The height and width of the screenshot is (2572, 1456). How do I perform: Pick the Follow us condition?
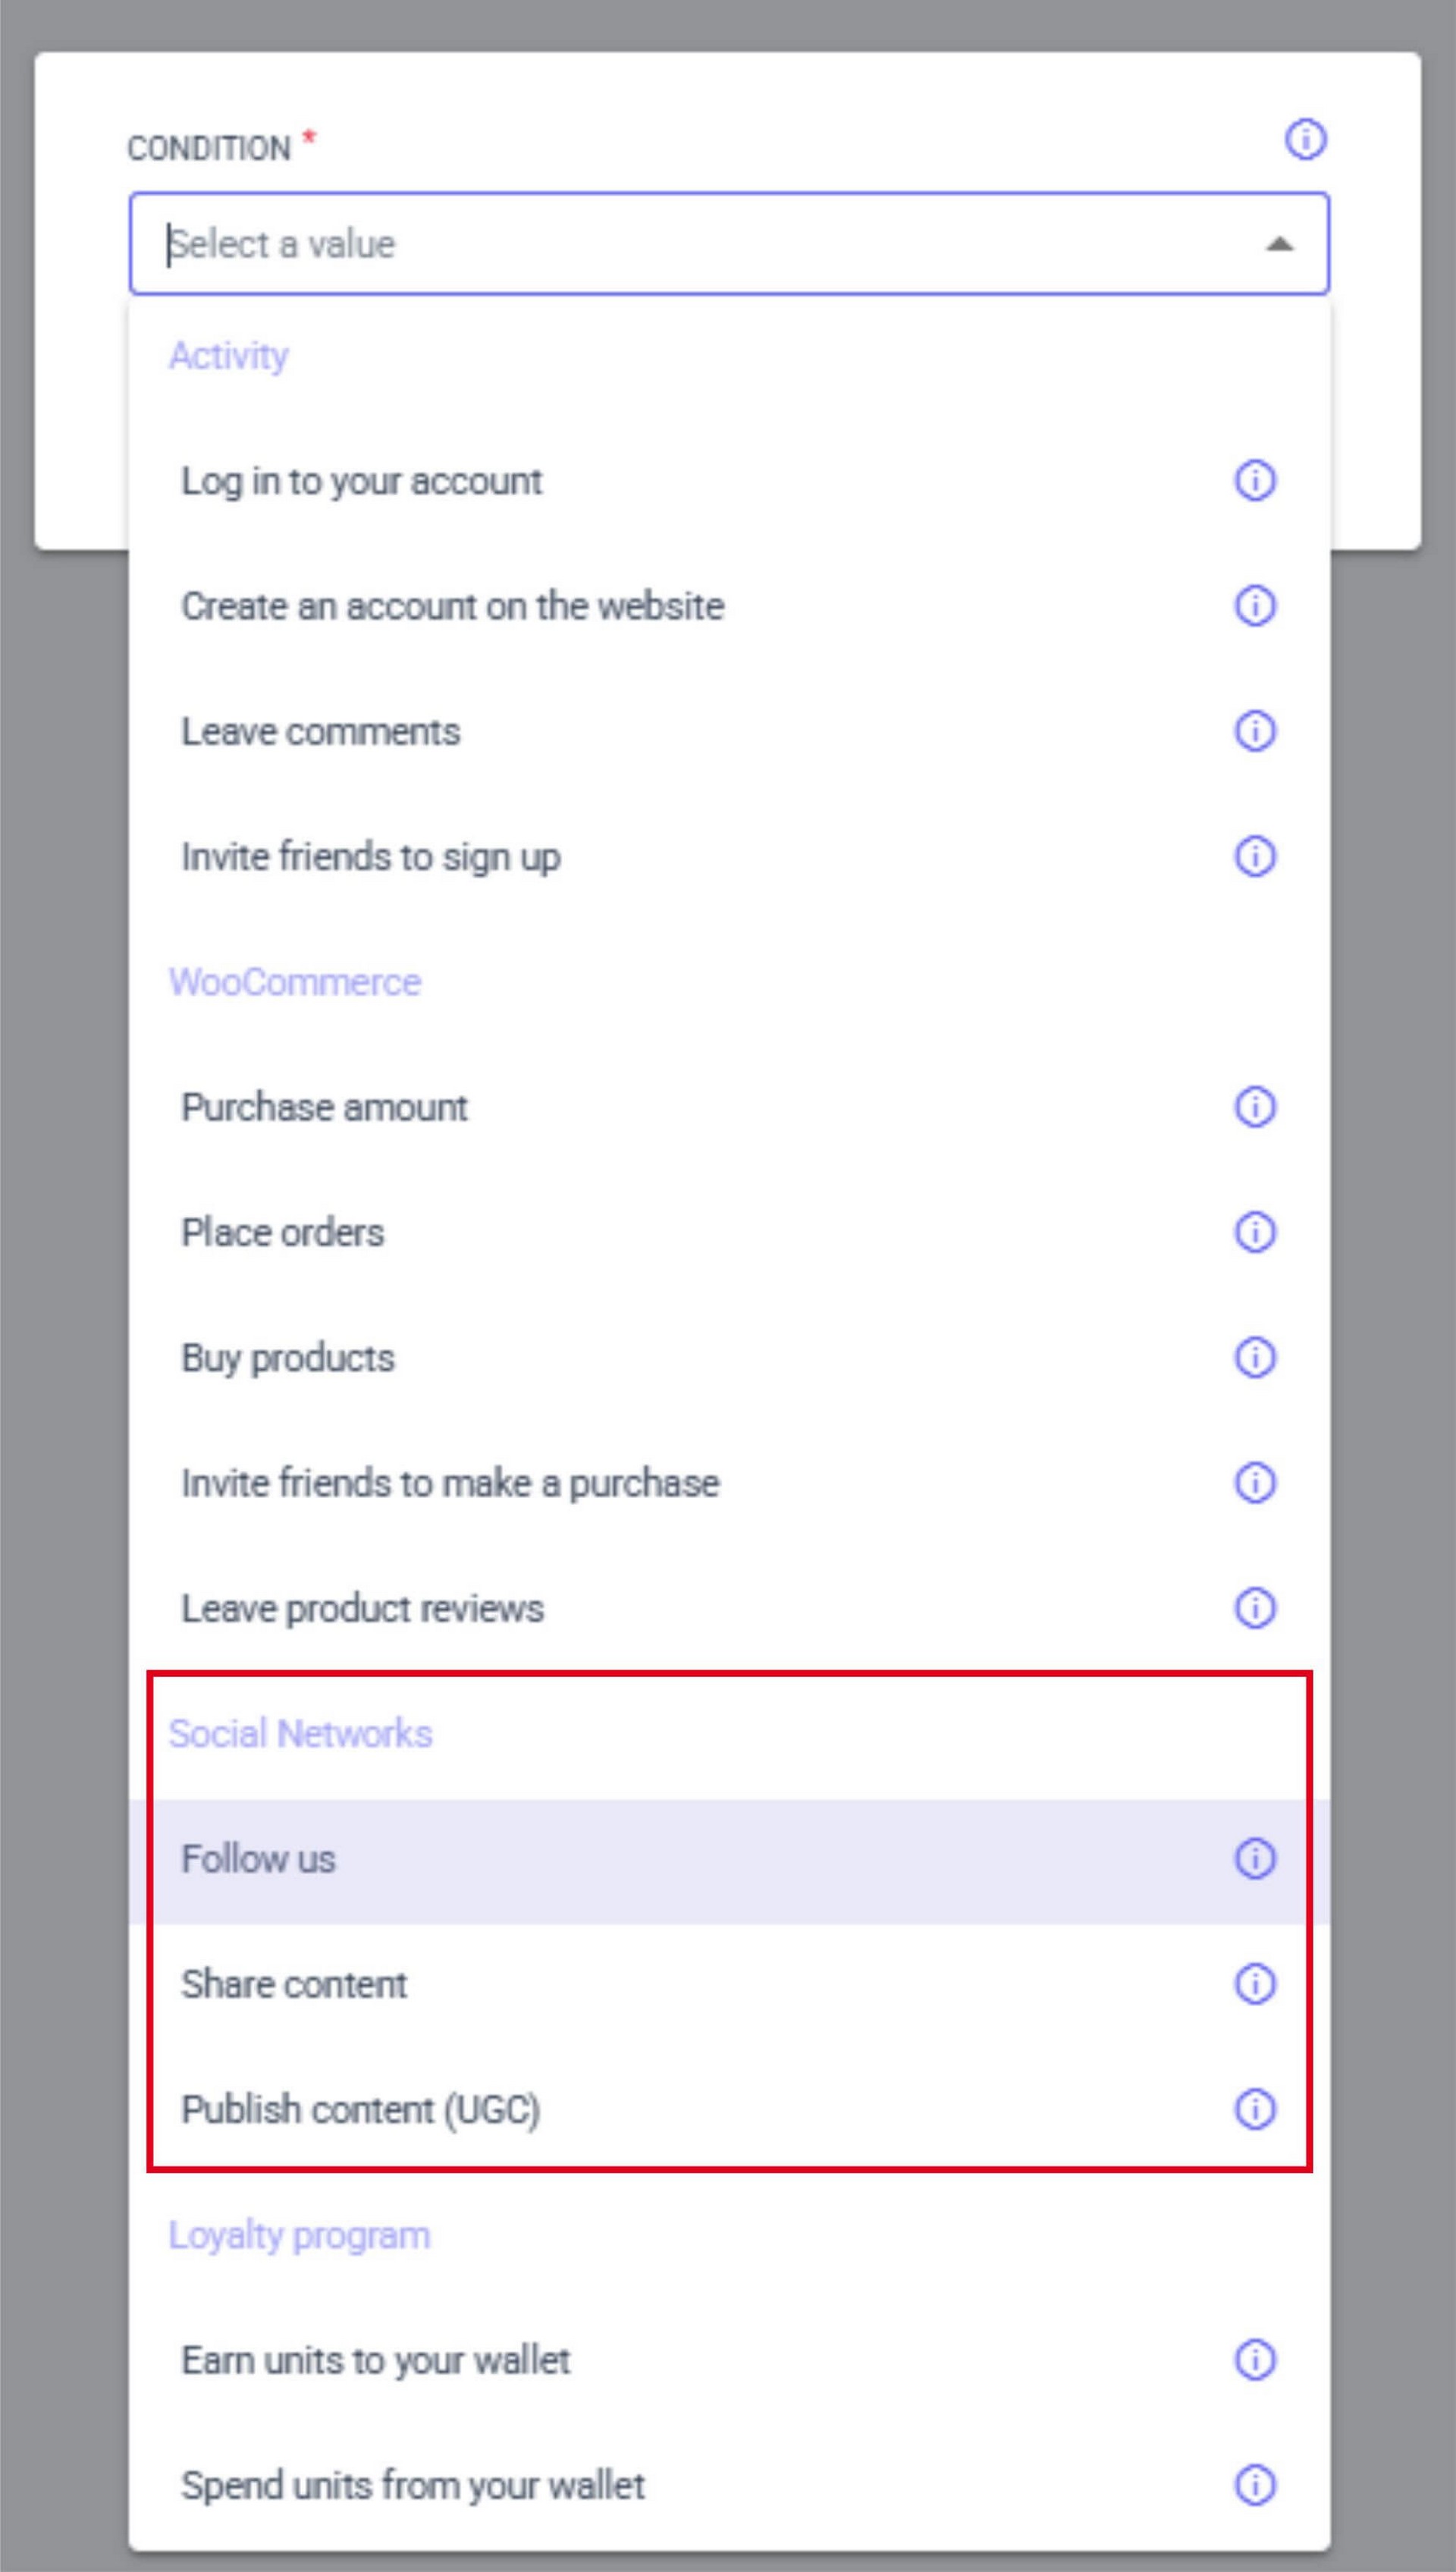click(259, 1859)
